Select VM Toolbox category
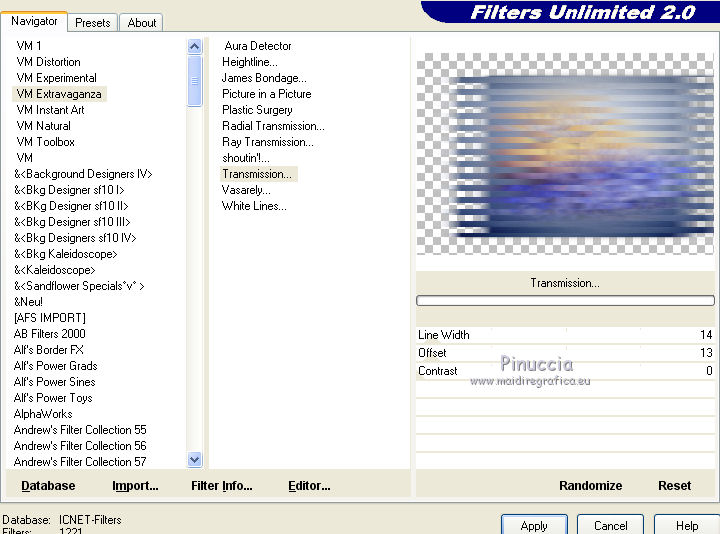Viewport: 720px width, 534px height. click(x=45, y=142)
